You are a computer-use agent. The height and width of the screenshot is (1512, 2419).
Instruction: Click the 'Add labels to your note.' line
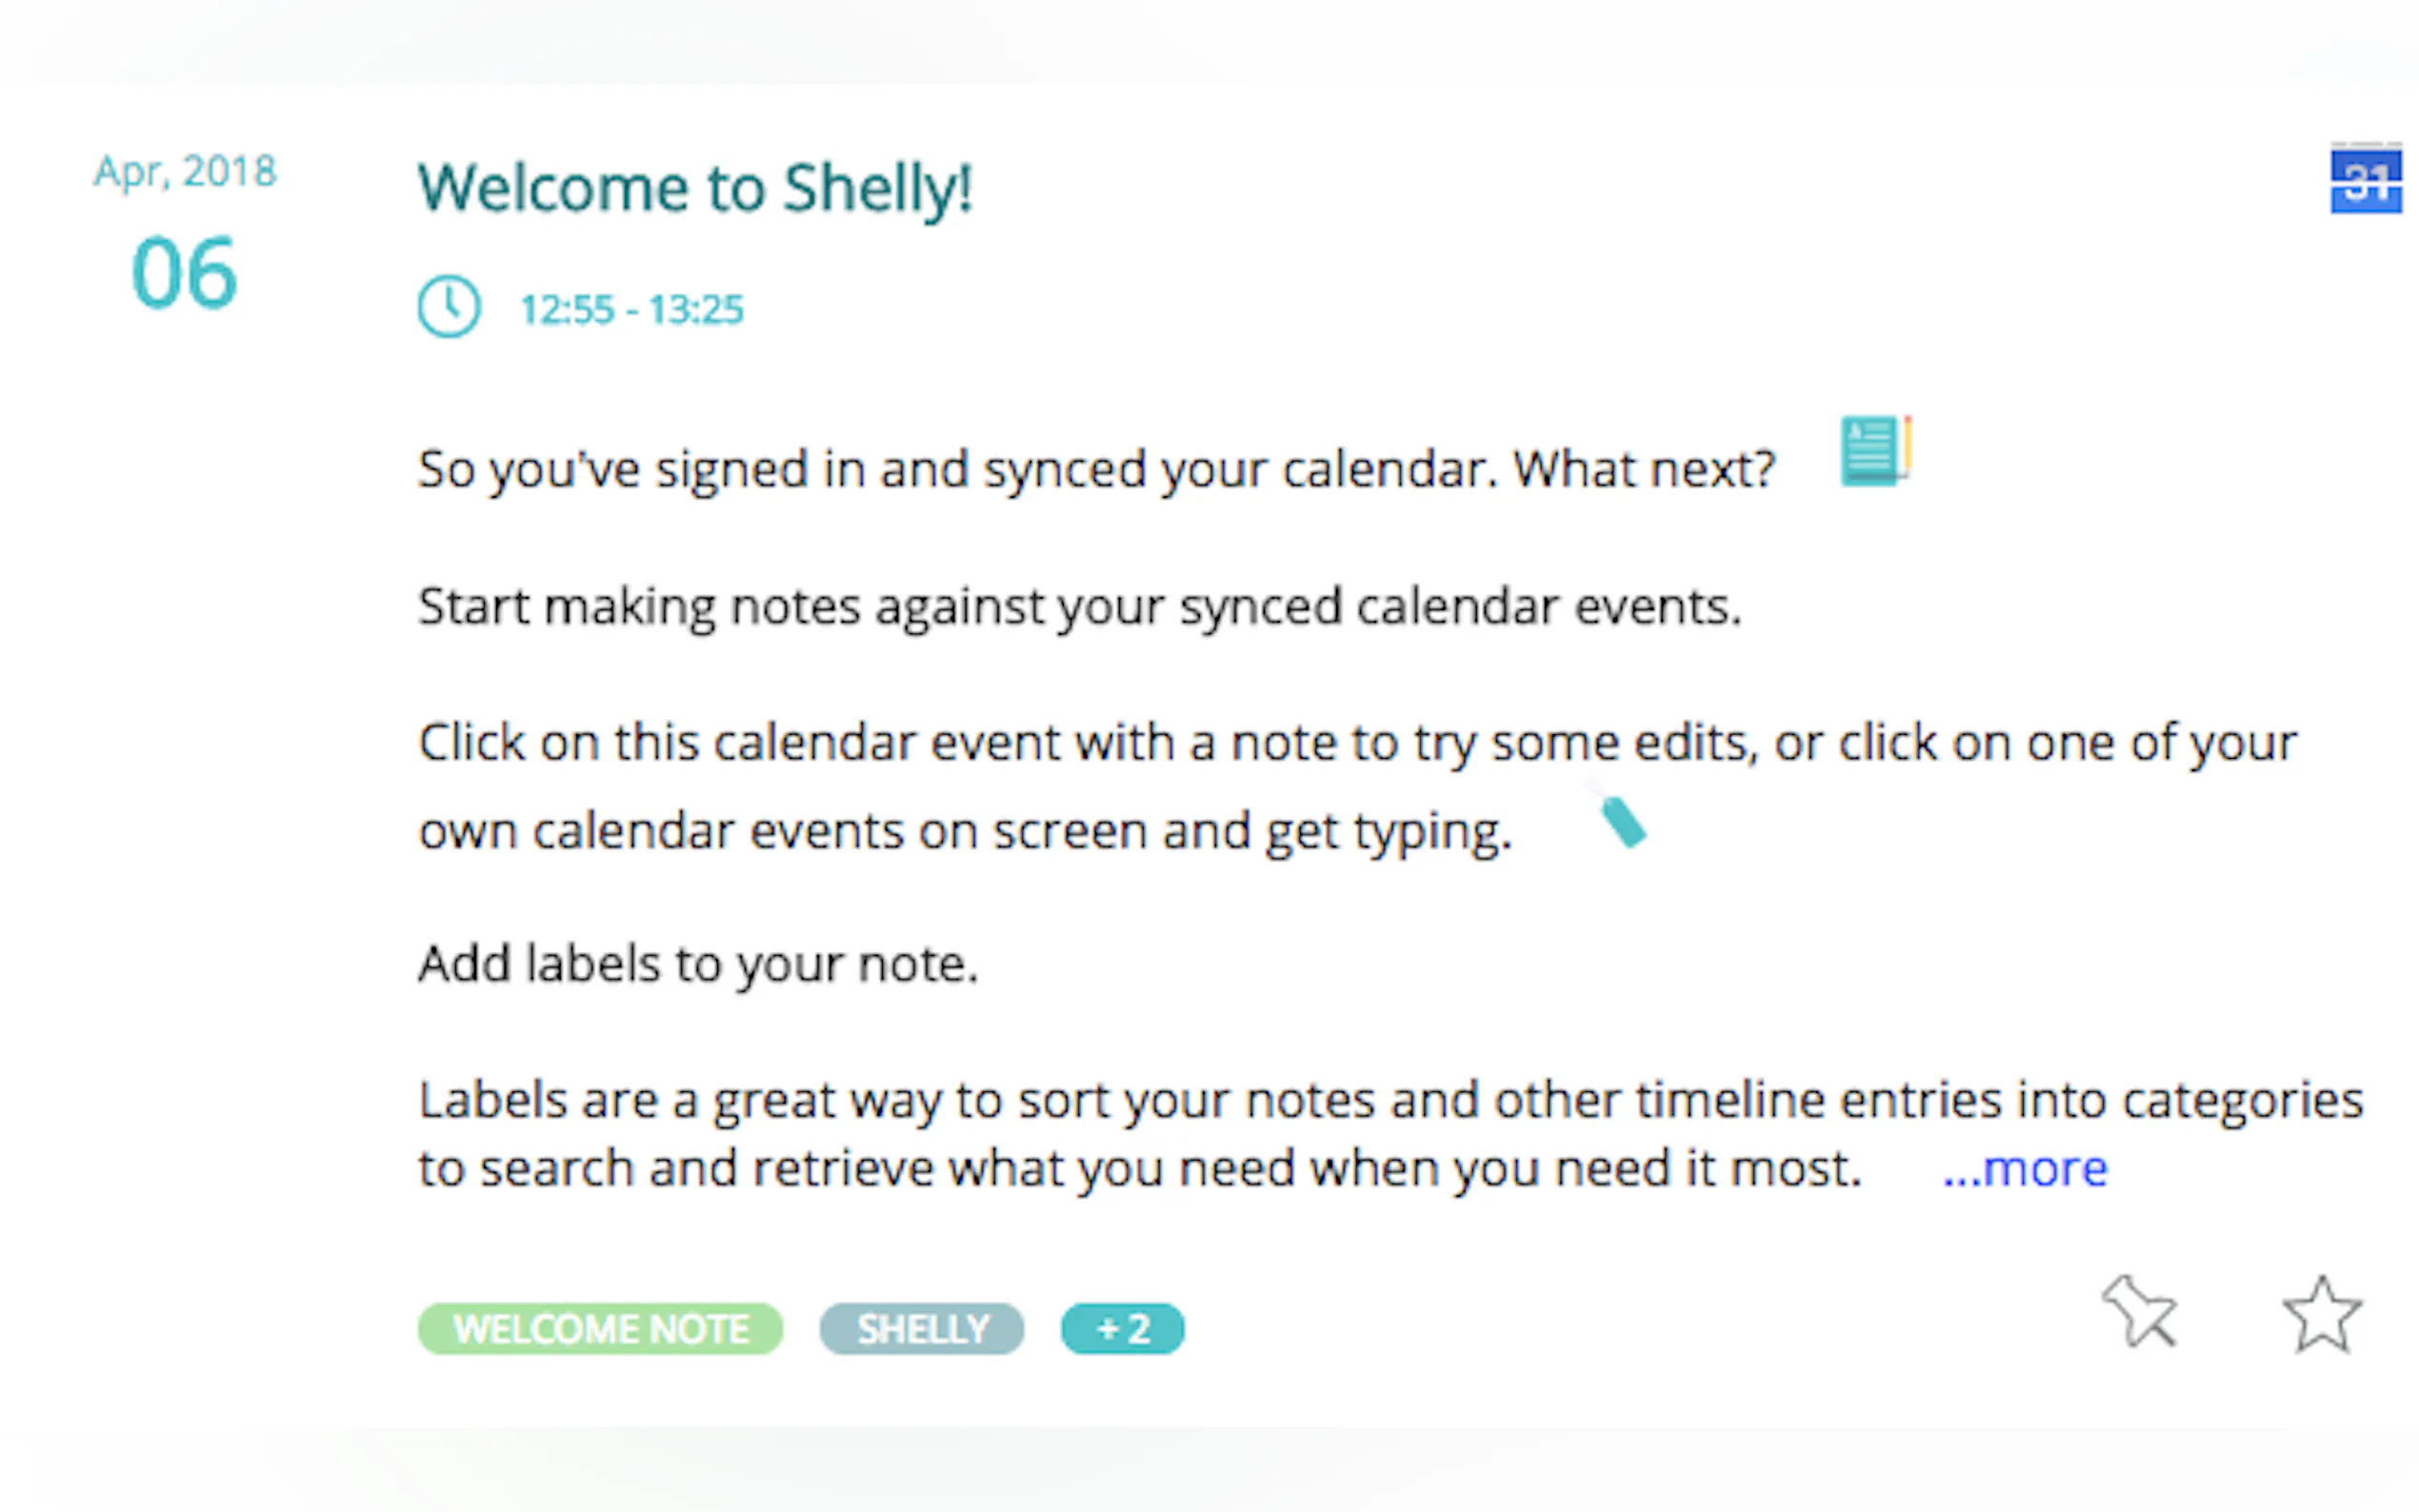pyautogui.click(x=698, y=964)
